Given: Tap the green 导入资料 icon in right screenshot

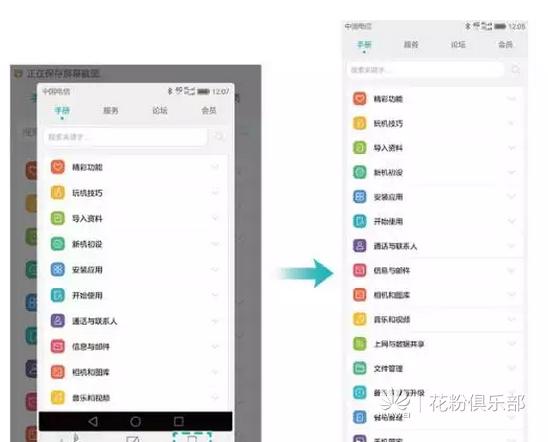Looking at the screenshot, I should [x=360, y=148].
